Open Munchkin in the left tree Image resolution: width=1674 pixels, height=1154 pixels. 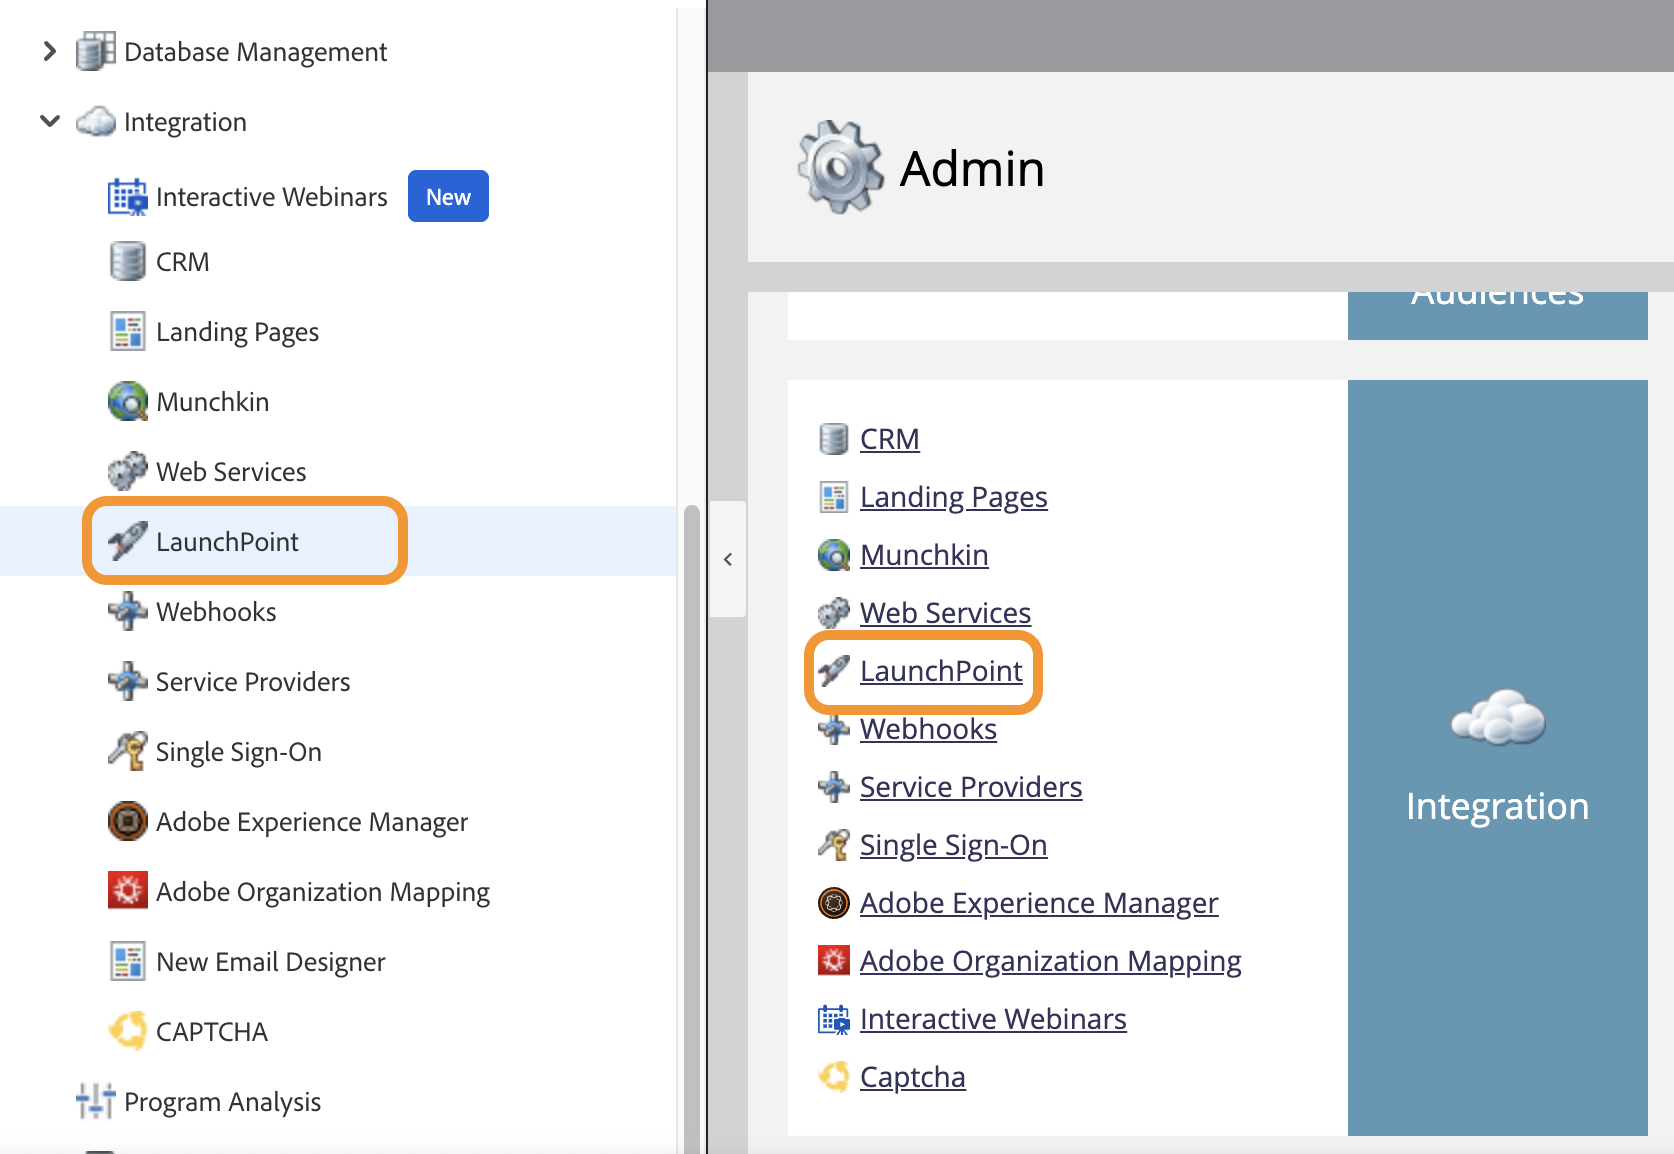point(212,402)
